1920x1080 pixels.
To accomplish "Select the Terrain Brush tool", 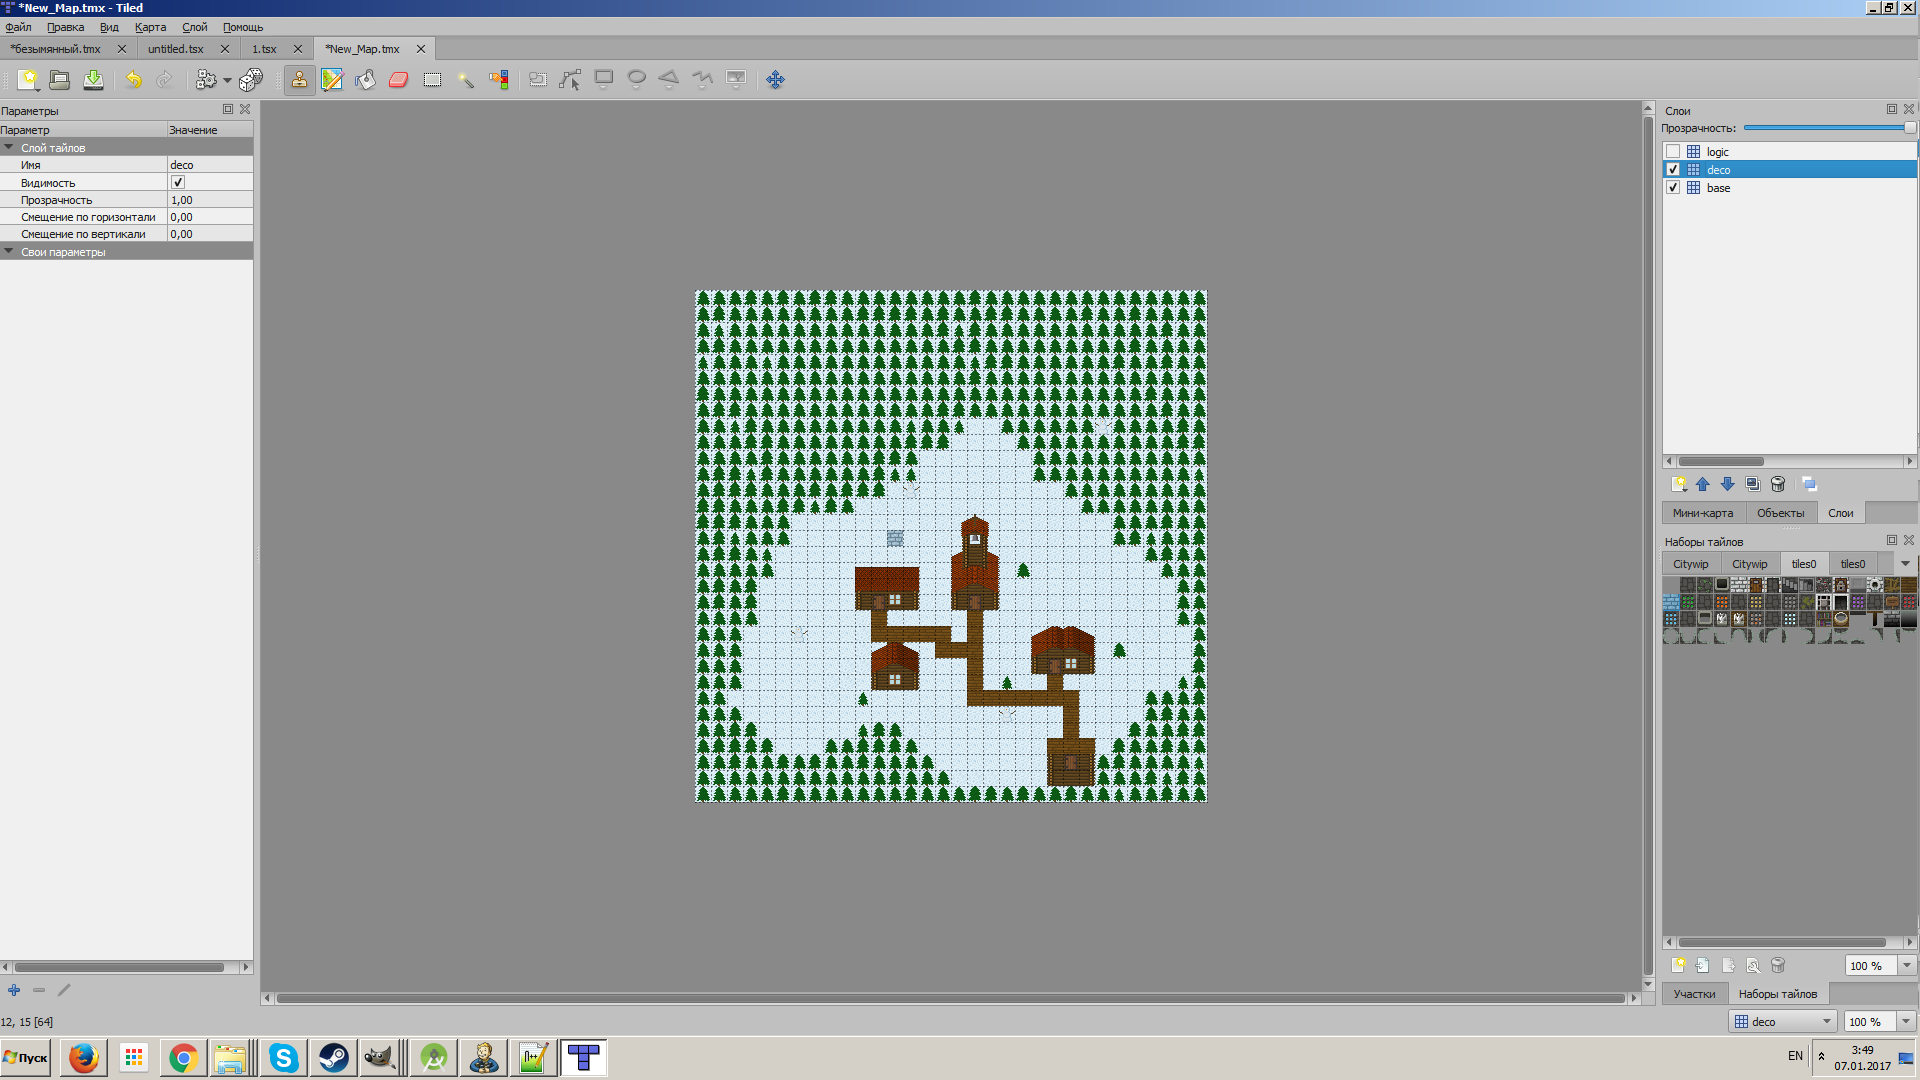I will (332, 80).
